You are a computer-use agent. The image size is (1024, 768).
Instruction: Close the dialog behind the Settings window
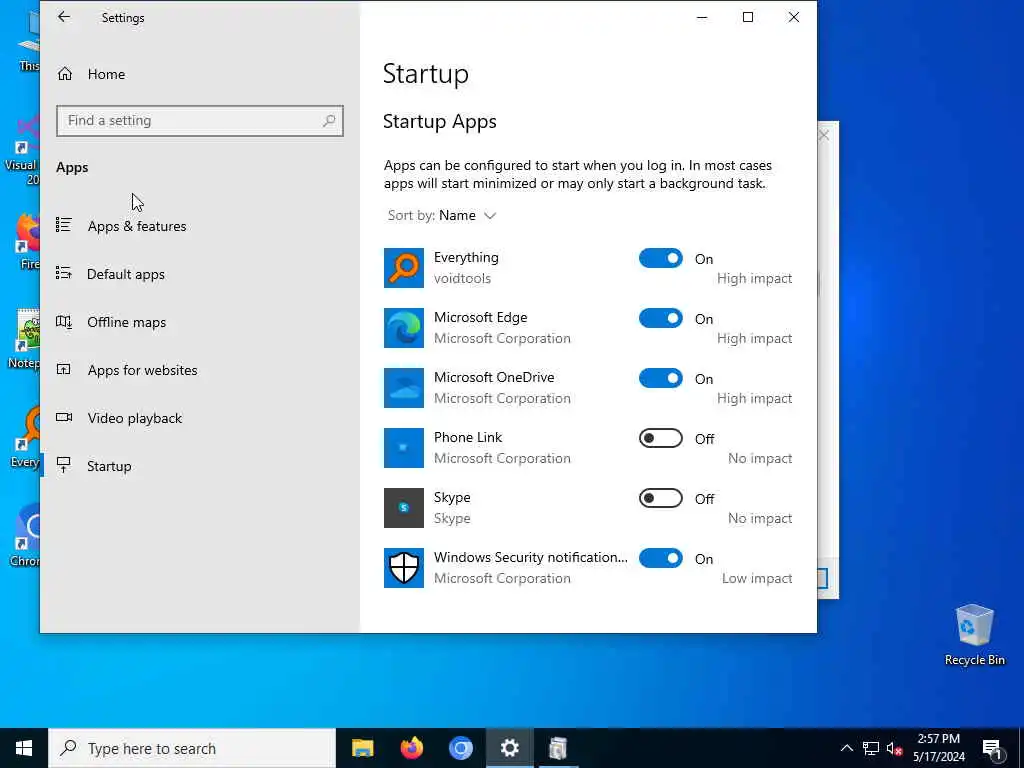[824, 135]
